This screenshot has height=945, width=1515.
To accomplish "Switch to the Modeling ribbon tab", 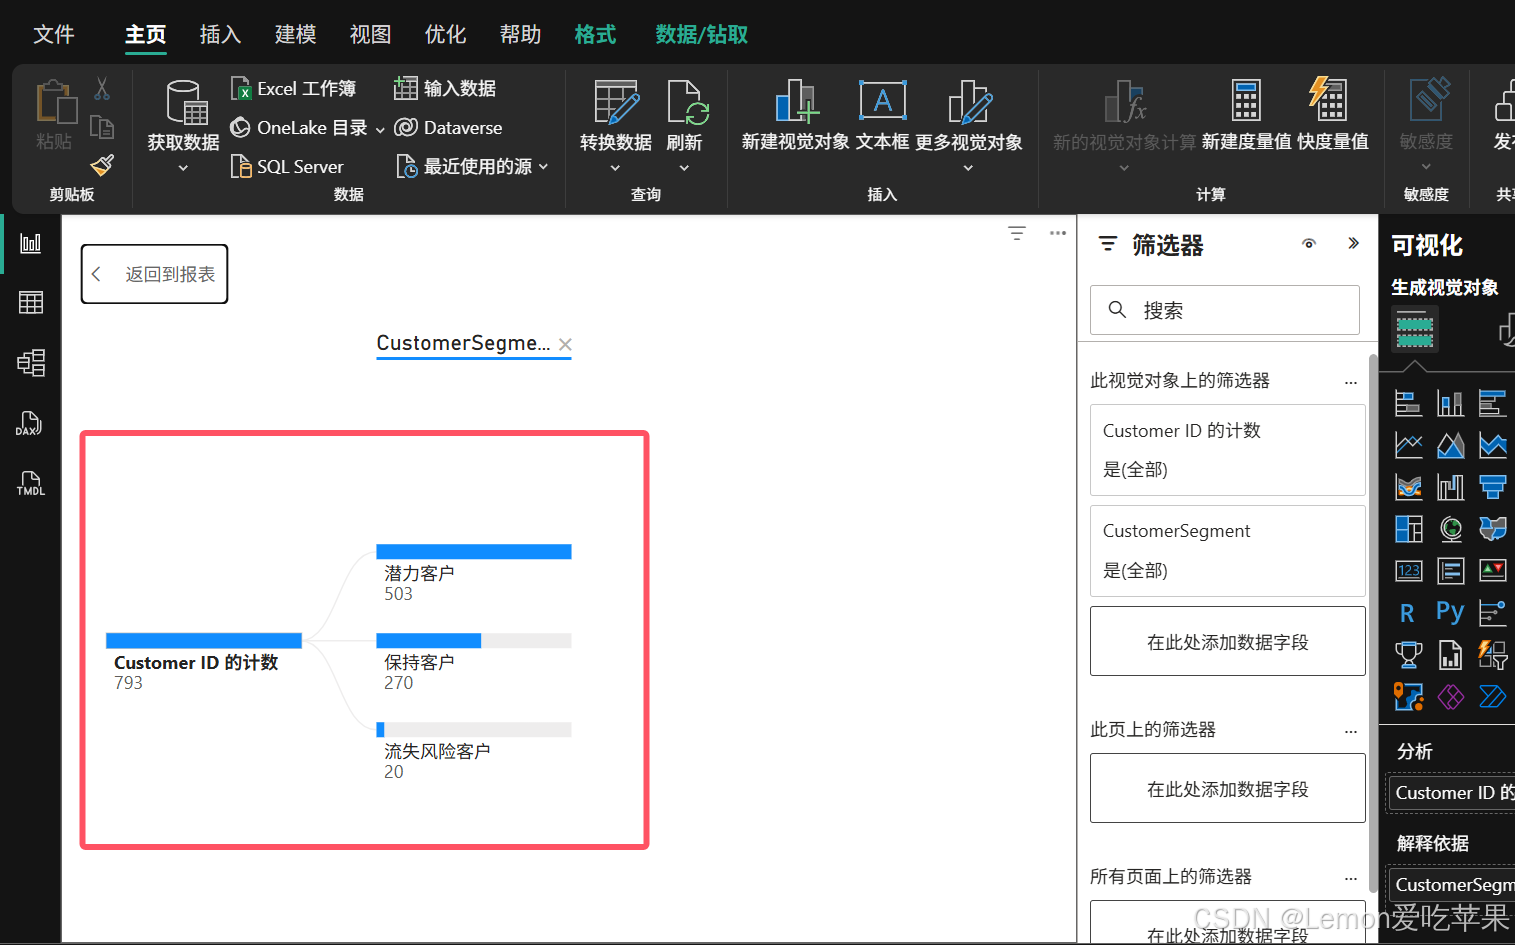I will 295,35.
